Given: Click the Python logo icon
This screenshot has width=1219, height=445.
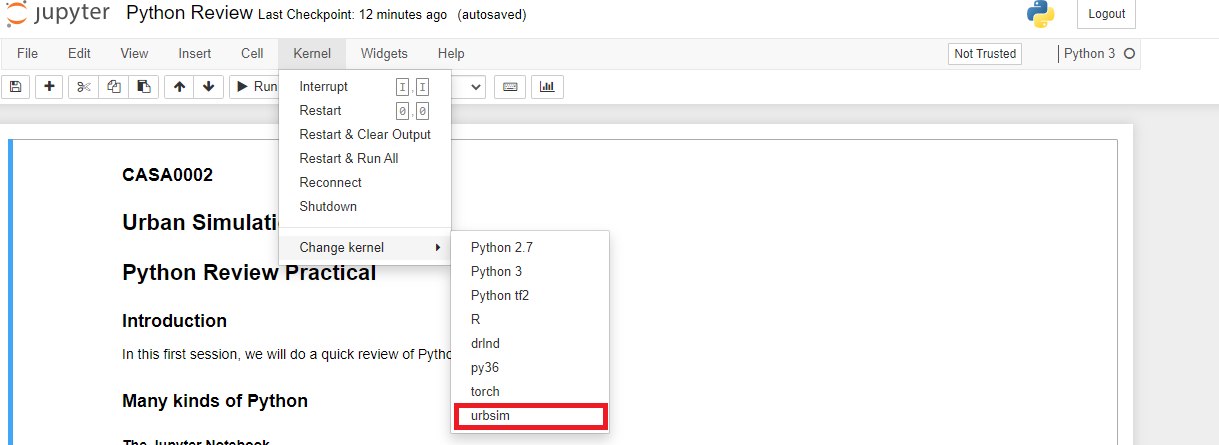Looking at the screenshot, I should pos(1041,14).
